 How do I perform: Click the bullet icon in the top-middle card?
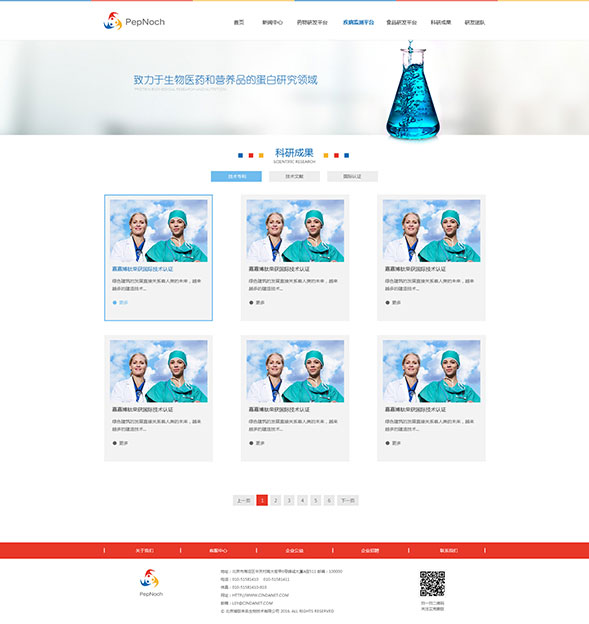coord(251,302)
